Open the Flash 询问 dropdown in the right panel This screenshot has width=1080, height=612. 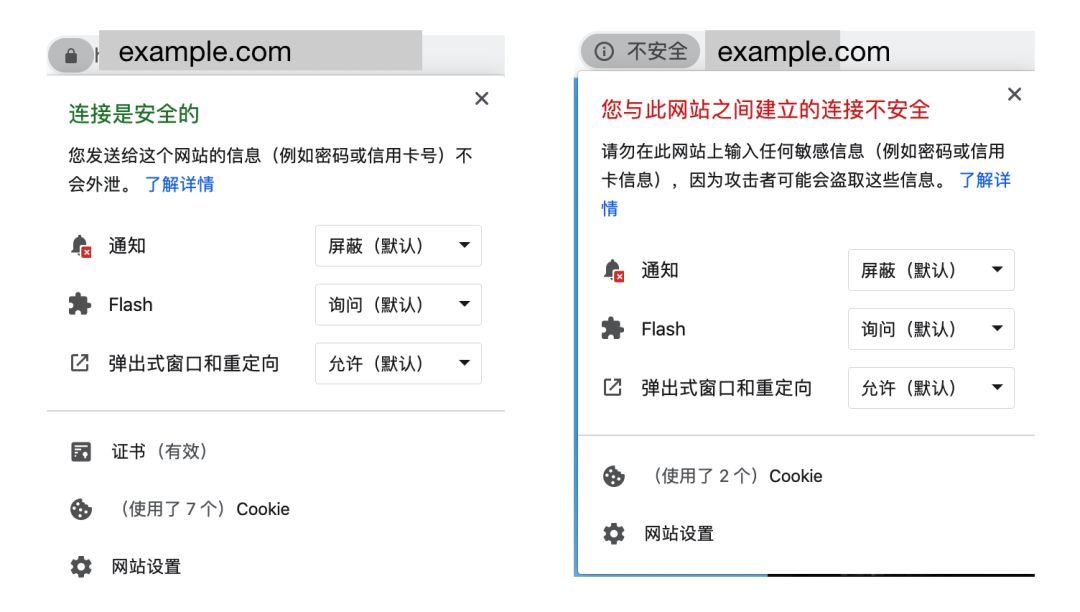(931, 329)
